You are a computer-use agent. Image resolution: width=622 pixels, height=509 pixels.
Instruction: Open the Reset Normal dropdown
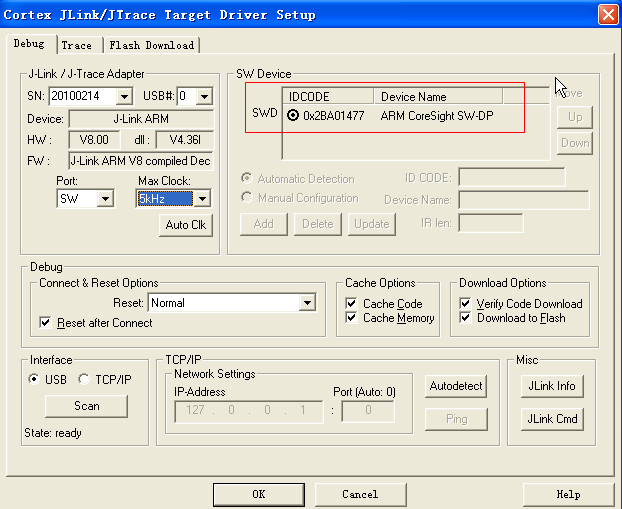(x=307, y=303)
